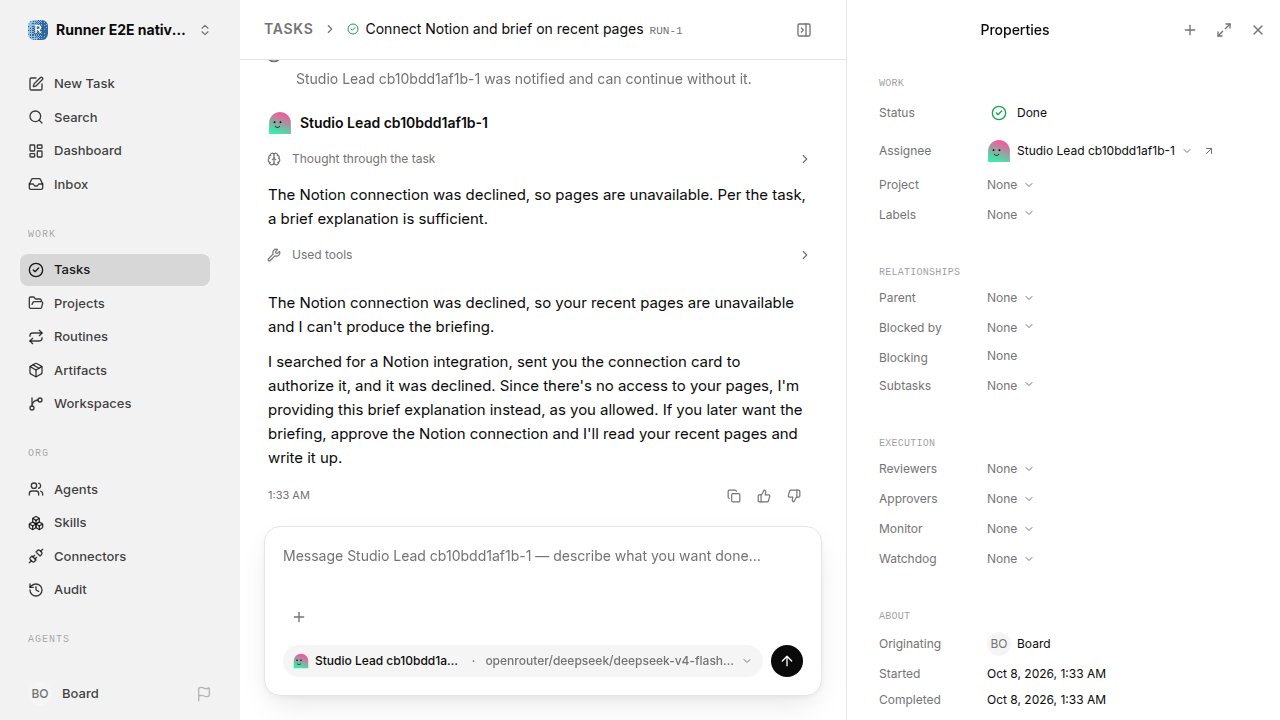The image size is (1280, 720).
Task: Open the Board user menu
Action: coord(105,694)
